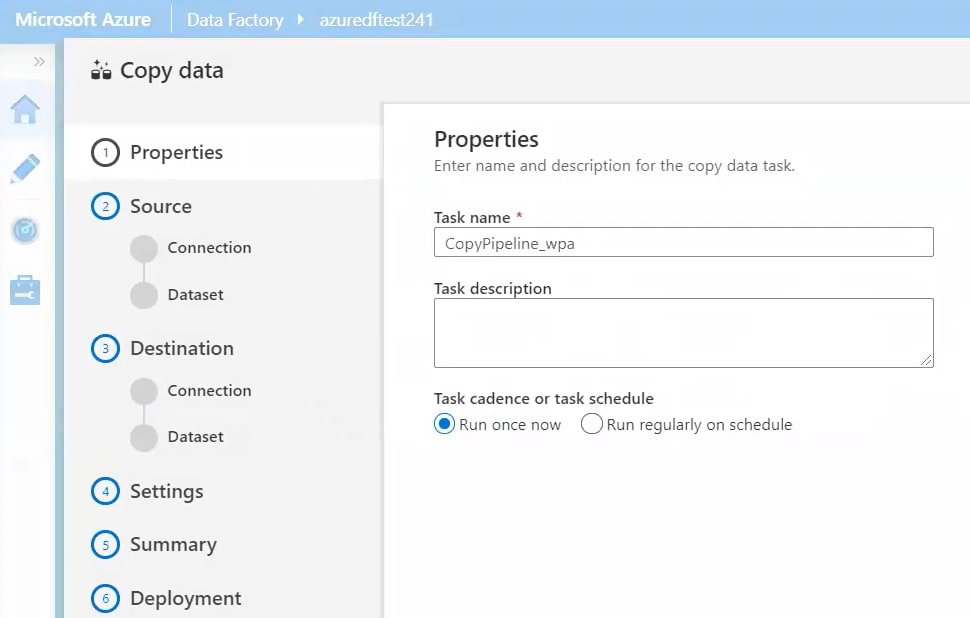Select Run once now radio button

coord(444,424)
